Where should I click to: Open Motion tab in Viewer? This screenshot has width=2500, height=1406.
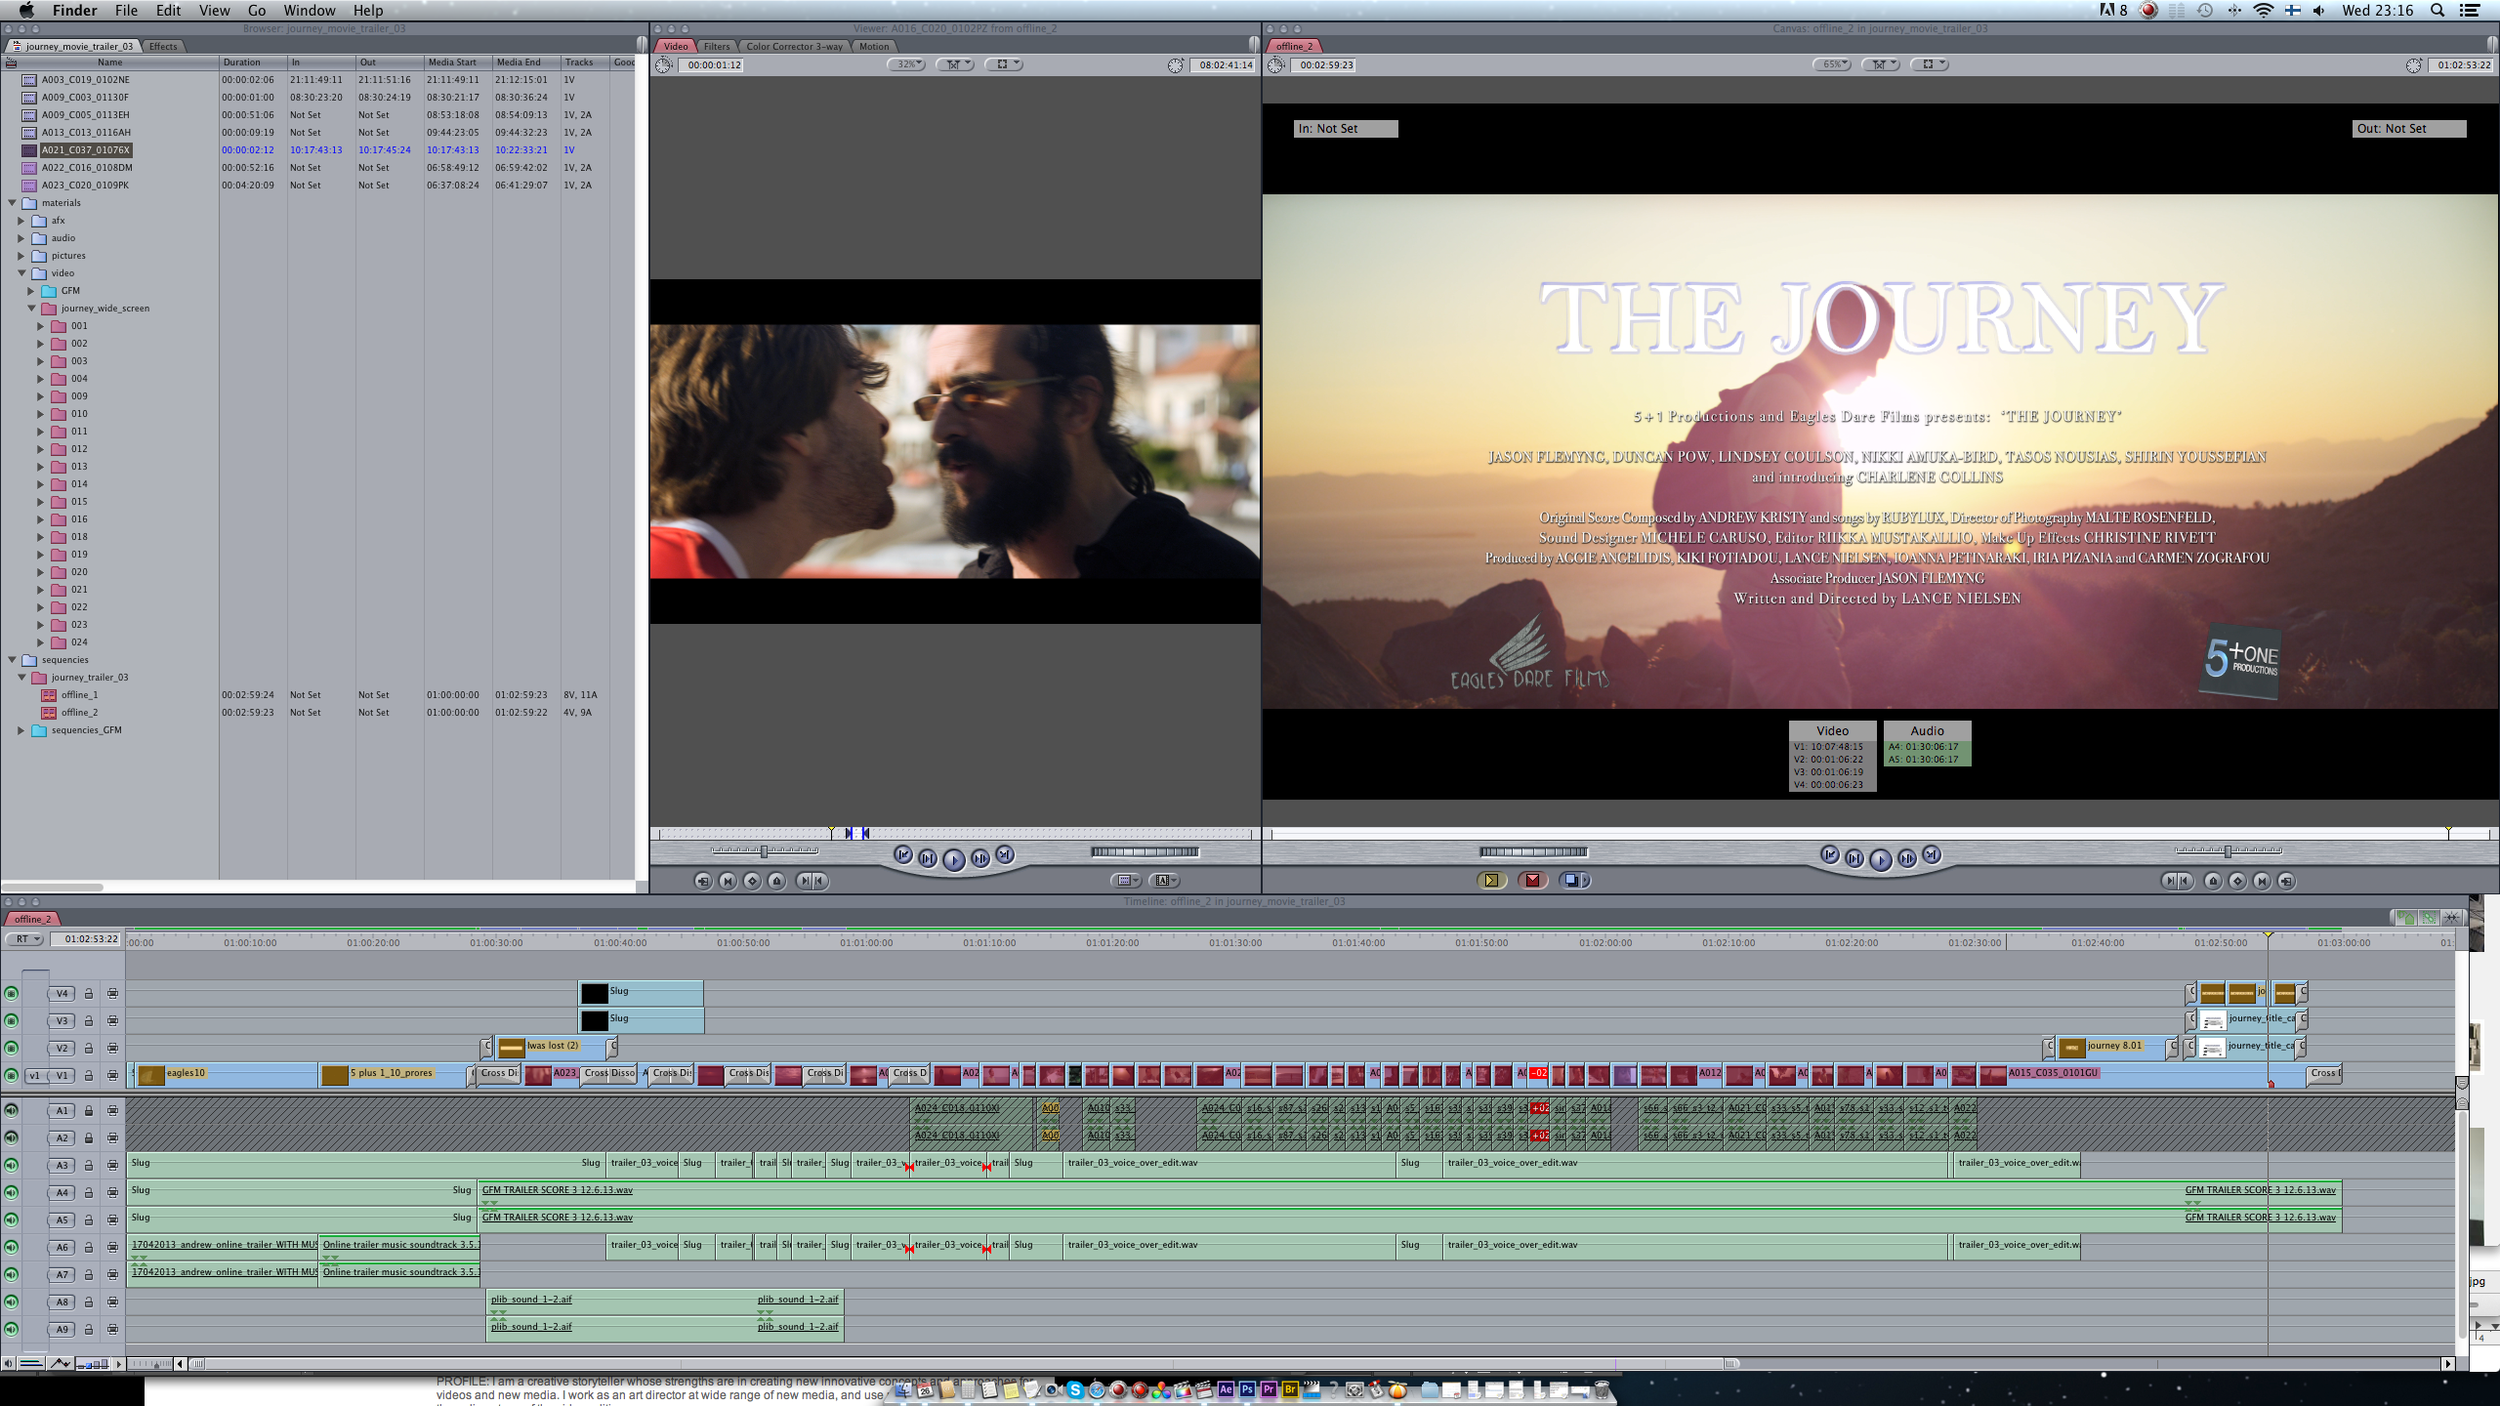873,46
